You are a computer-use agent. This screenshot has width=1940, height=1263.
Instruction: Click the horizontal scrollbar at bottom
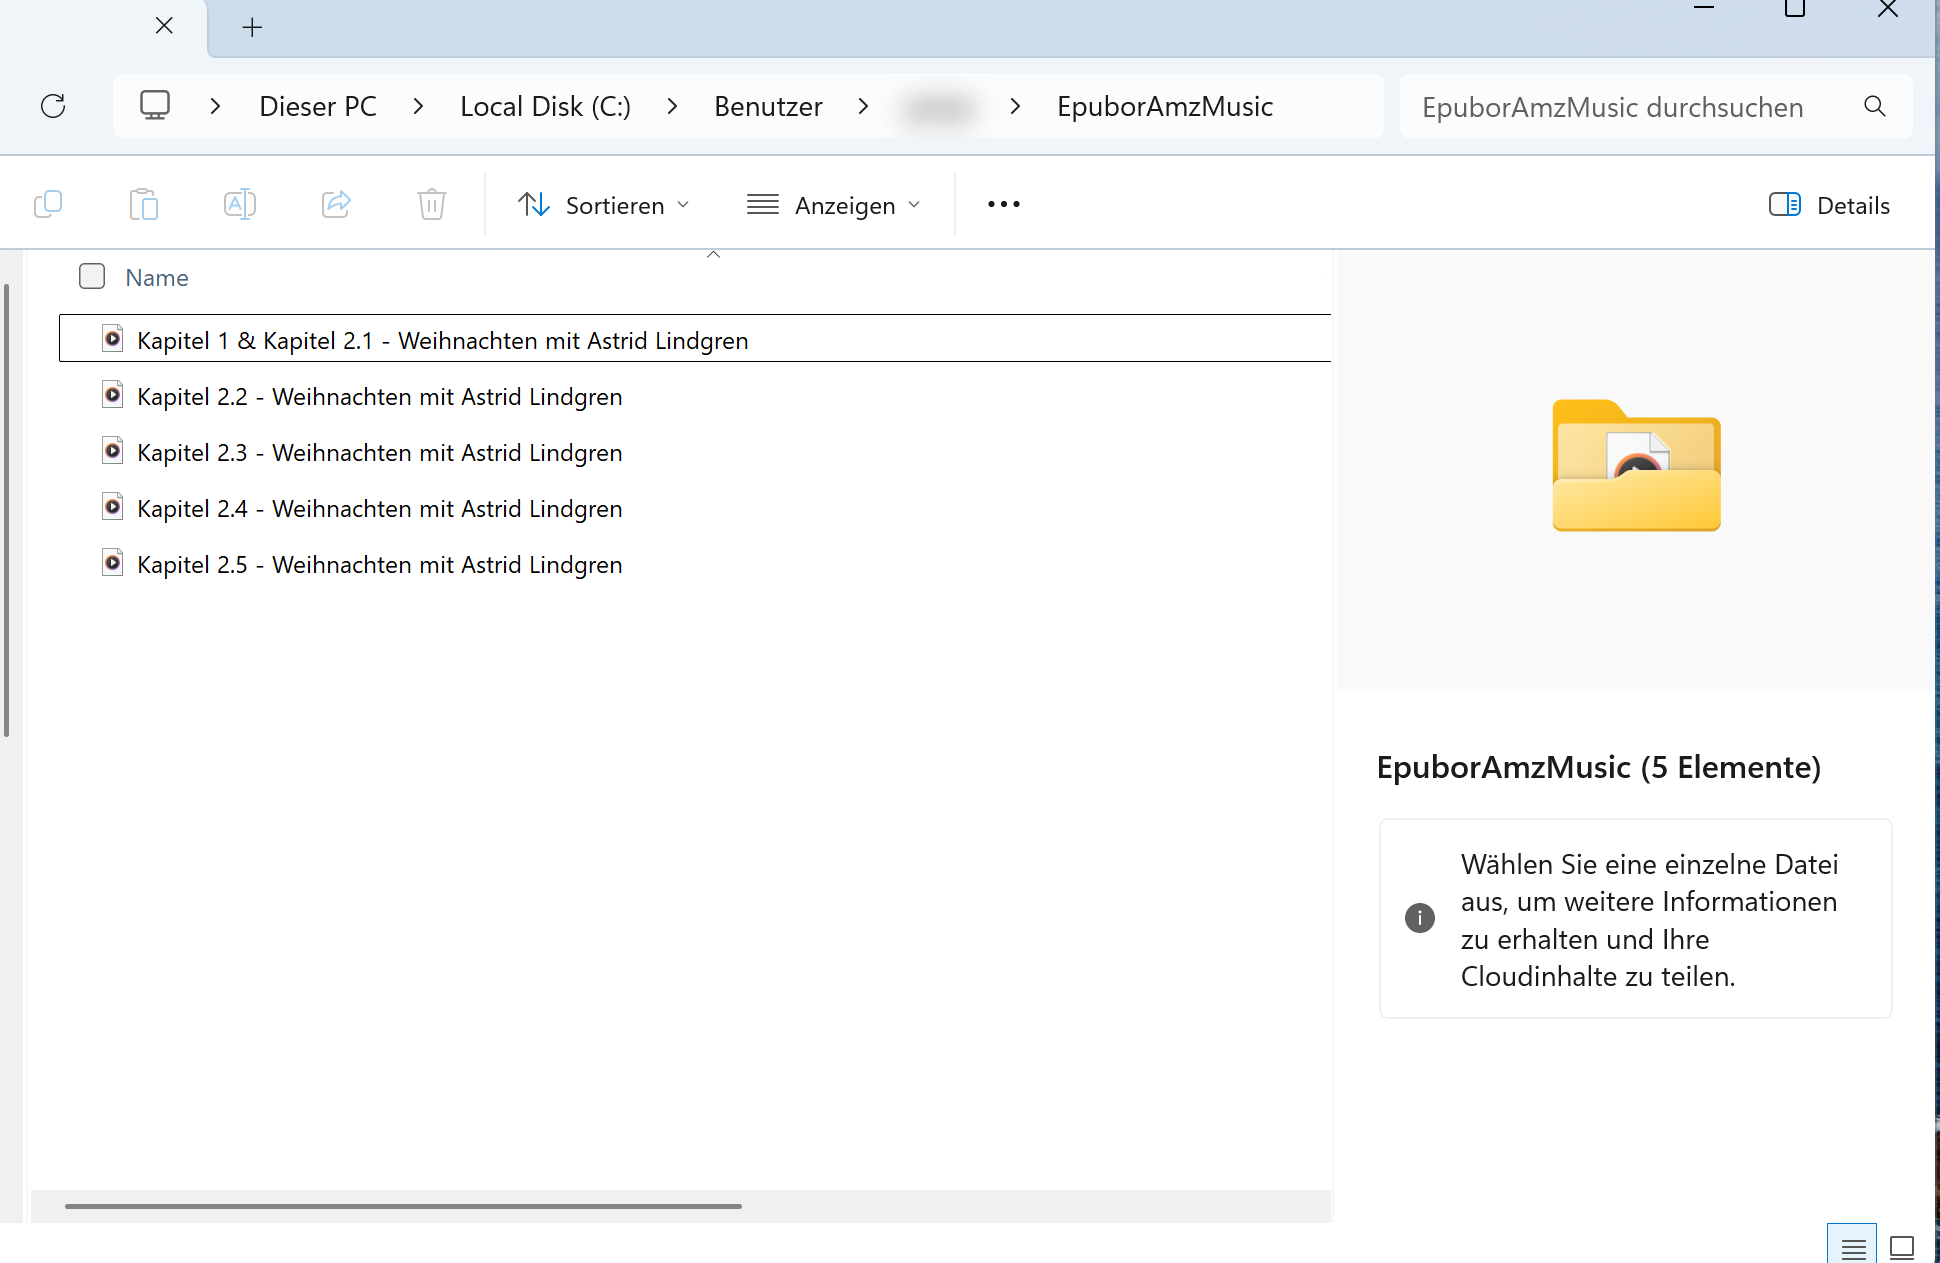(x=403, y=1206)
